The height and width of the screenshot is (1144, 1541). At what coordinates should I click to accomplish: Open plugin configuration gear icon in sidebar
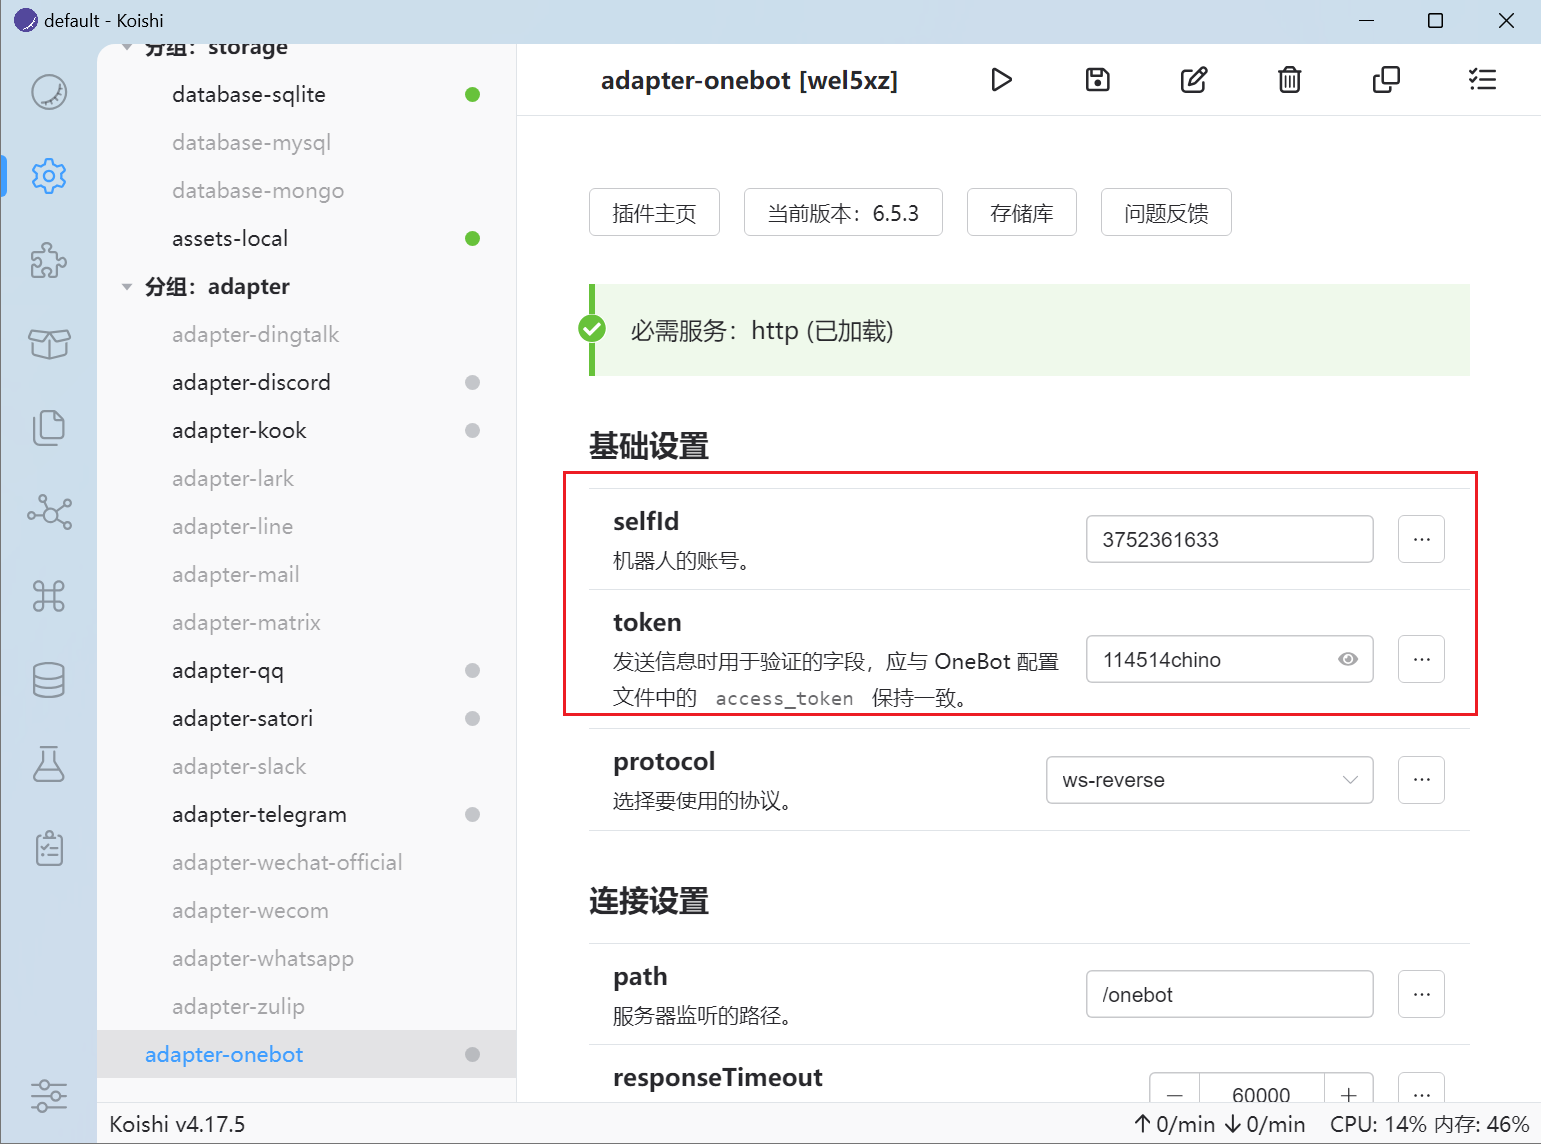click(49, 176)
